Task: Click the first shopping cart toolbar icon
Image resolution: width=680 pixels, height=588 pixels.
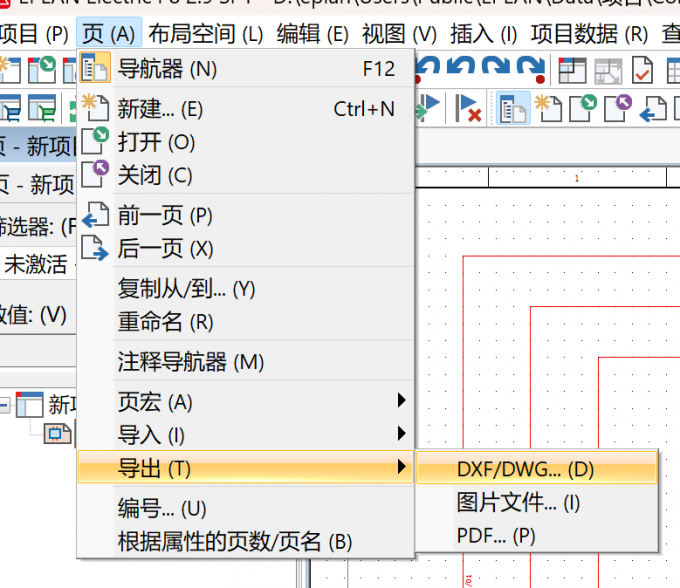Action: [x=10, y=108]
